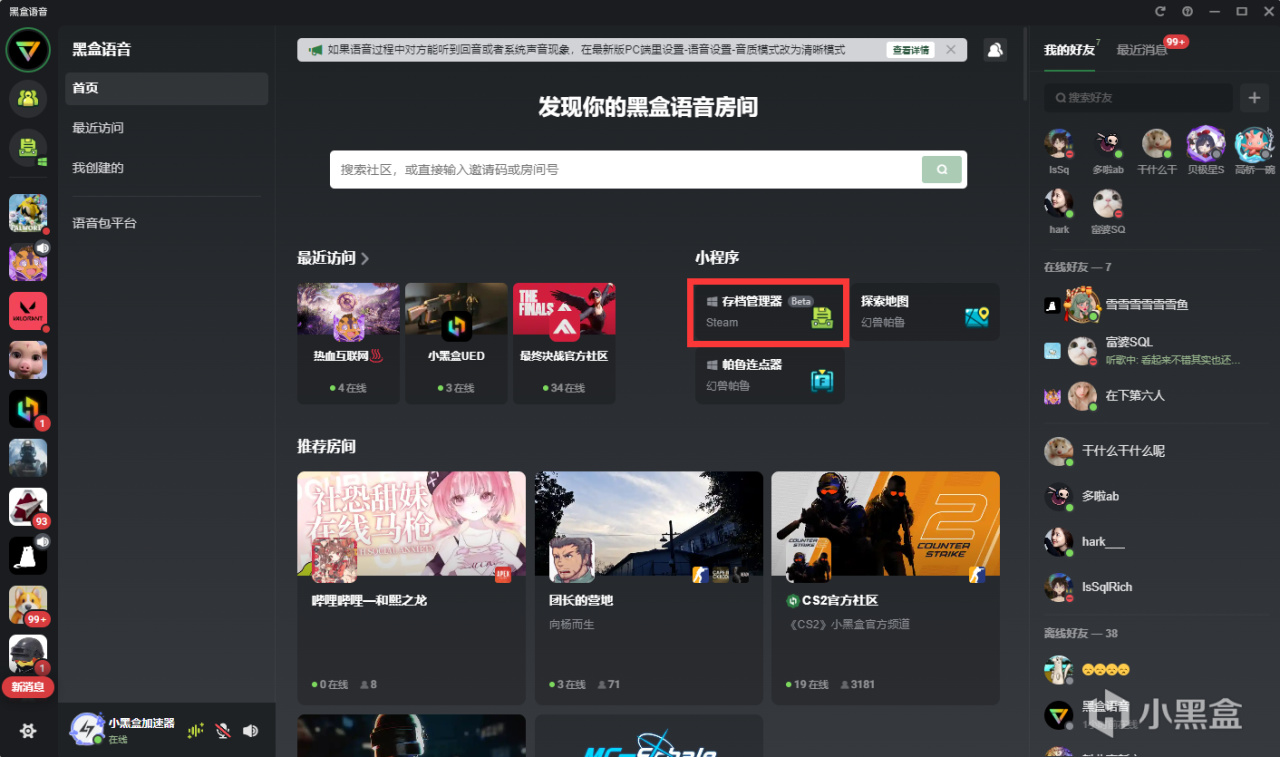This screenshot has width=1280, height=757.
Task: Open the server icon with badge 93
Action: pyautogui.click(x=28, y=507)
